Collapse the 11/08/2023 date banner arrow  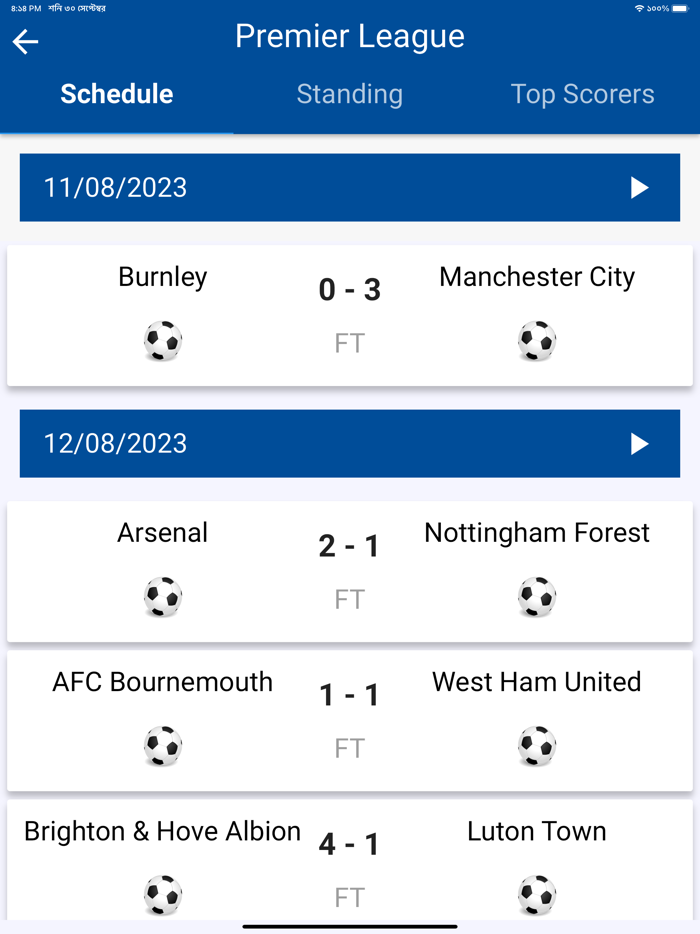tap(637, 187)
